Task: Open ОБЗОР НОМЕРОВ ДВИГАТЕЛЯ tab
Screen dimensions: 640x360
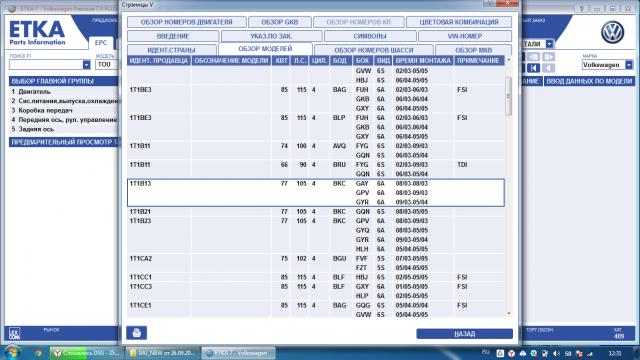Action: pos(187,22)
